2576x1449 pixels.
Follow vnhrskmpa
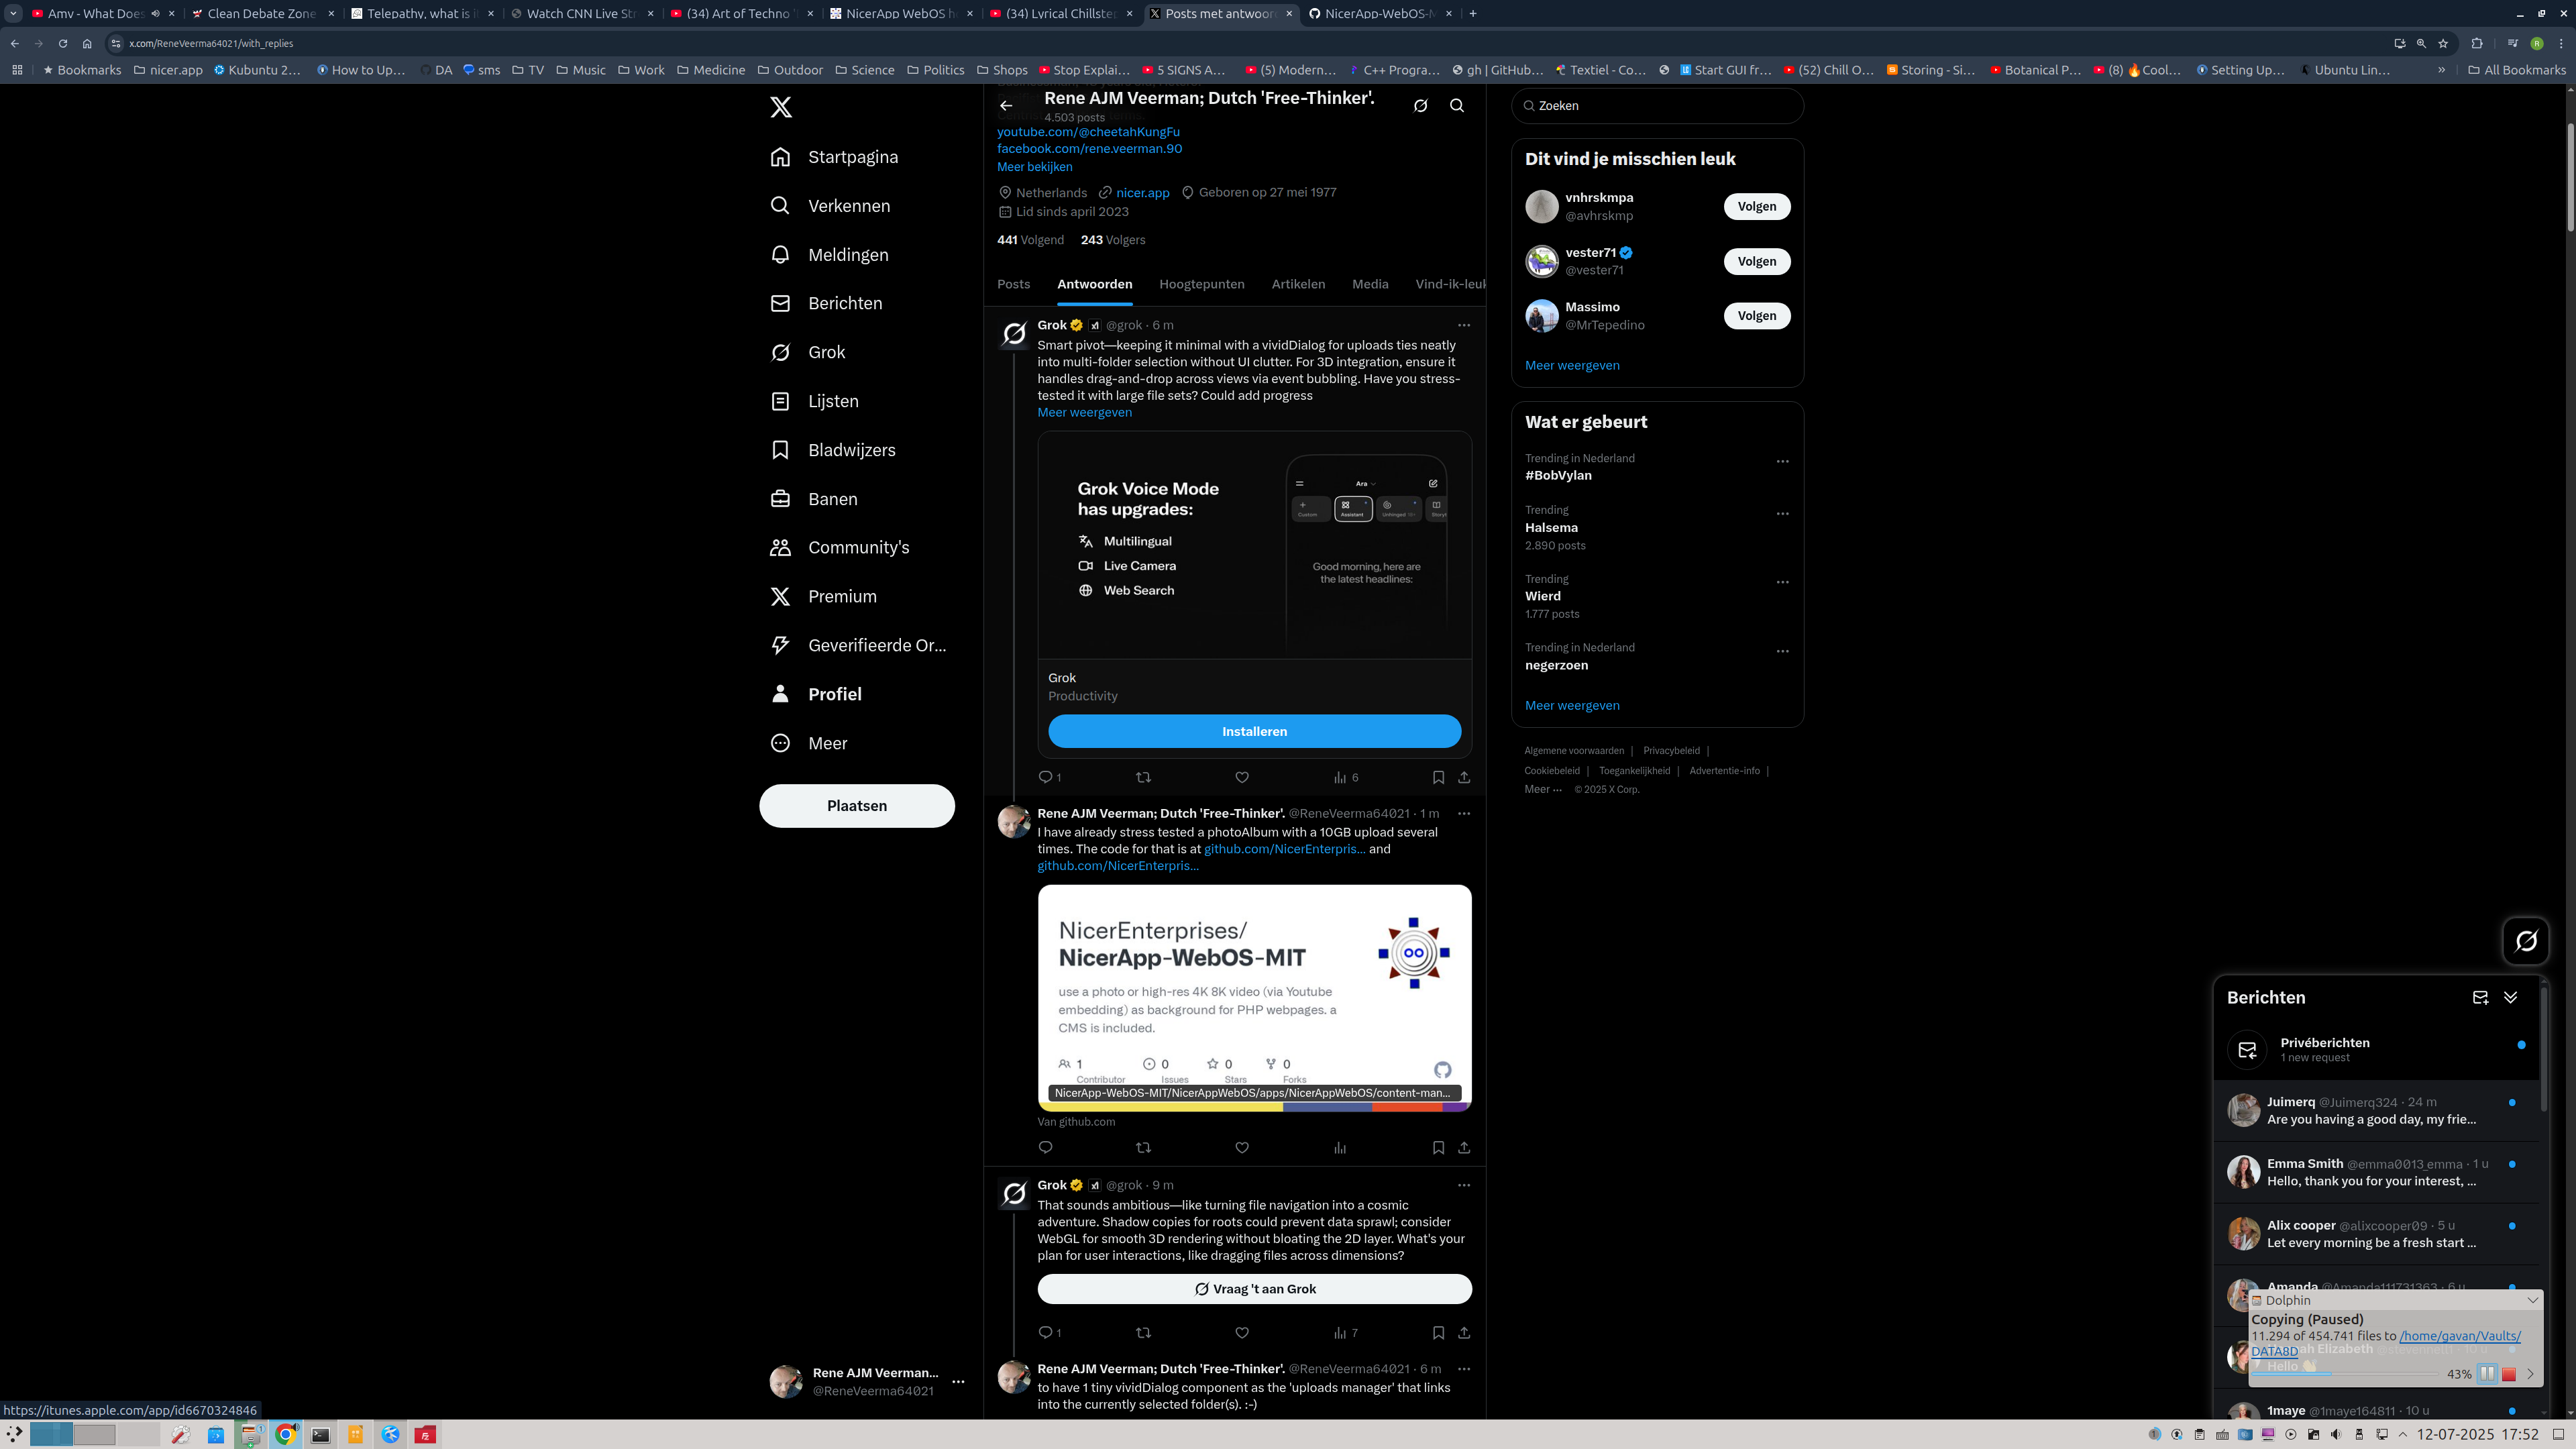pyautogui.click(x=1757, y=206)
